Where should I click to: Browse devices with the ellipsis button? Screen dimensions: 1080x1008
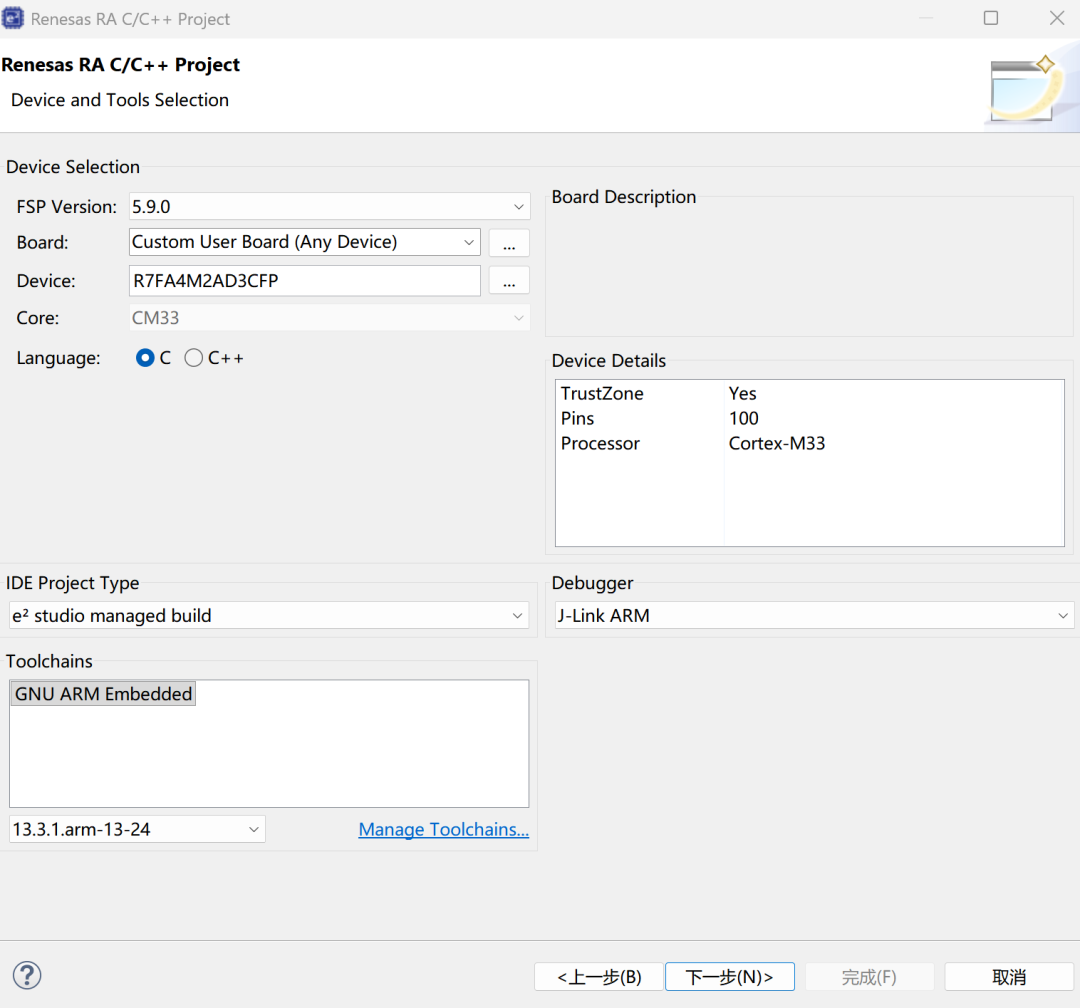coord(509,281)
